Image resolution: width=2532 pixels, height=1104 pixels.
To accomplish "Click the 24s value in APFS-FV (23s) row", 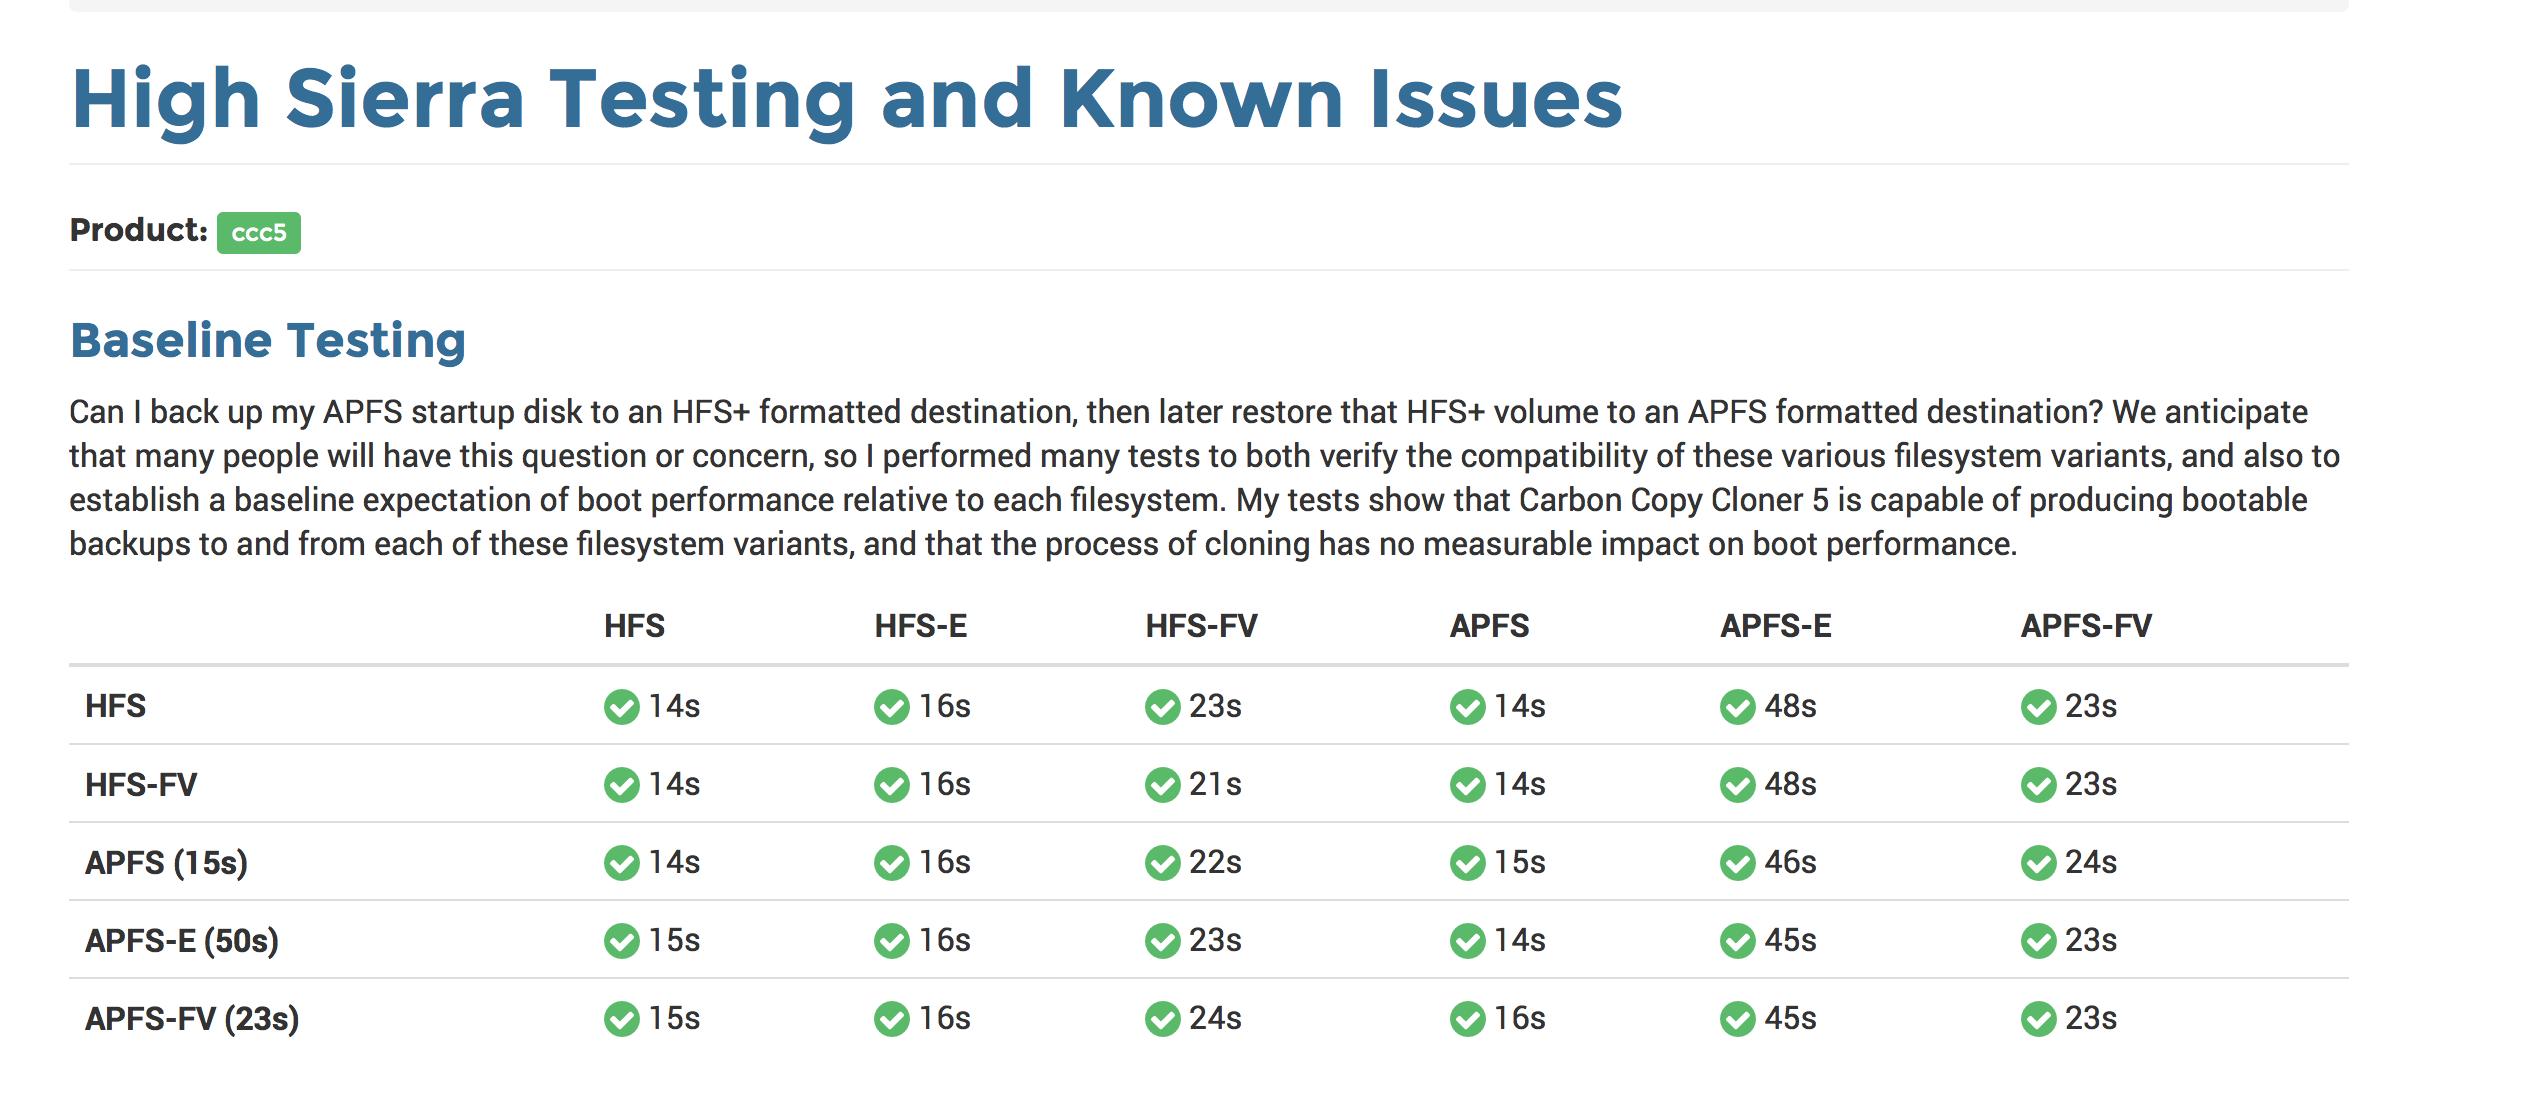I will coord(1215,1019).
